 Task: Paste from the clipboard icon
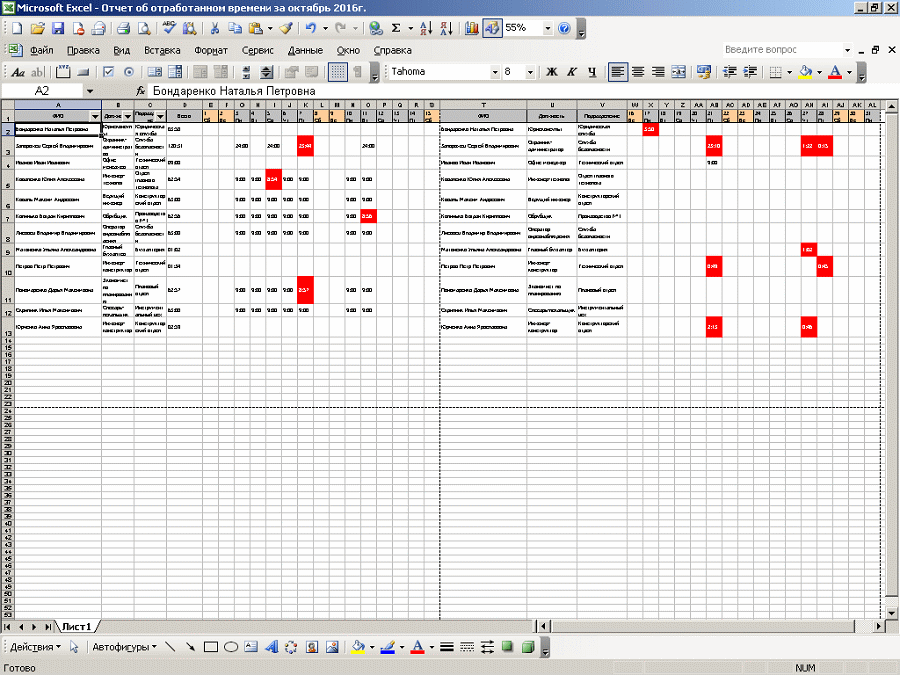[255, 28]
